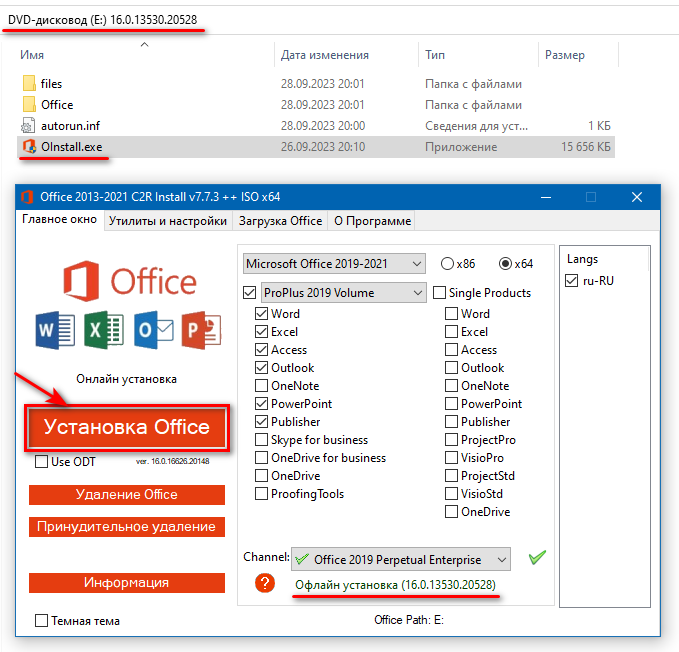Uncheck Outlook in the ProPlus list

pos(262,368)
